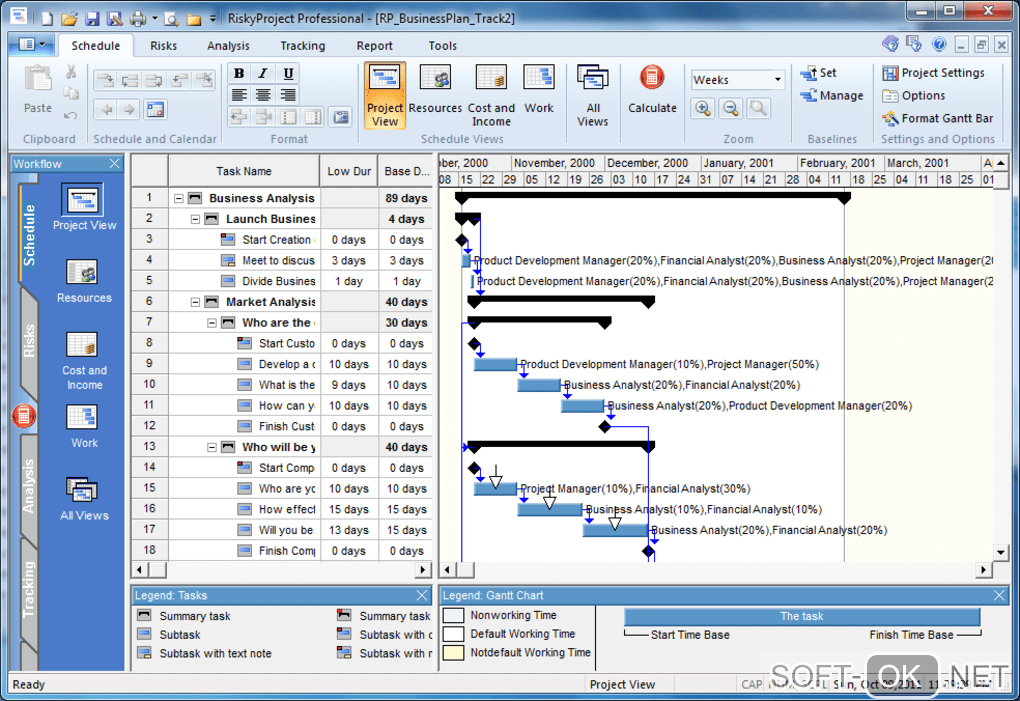Close the Legend: Tasks panel

422,595
